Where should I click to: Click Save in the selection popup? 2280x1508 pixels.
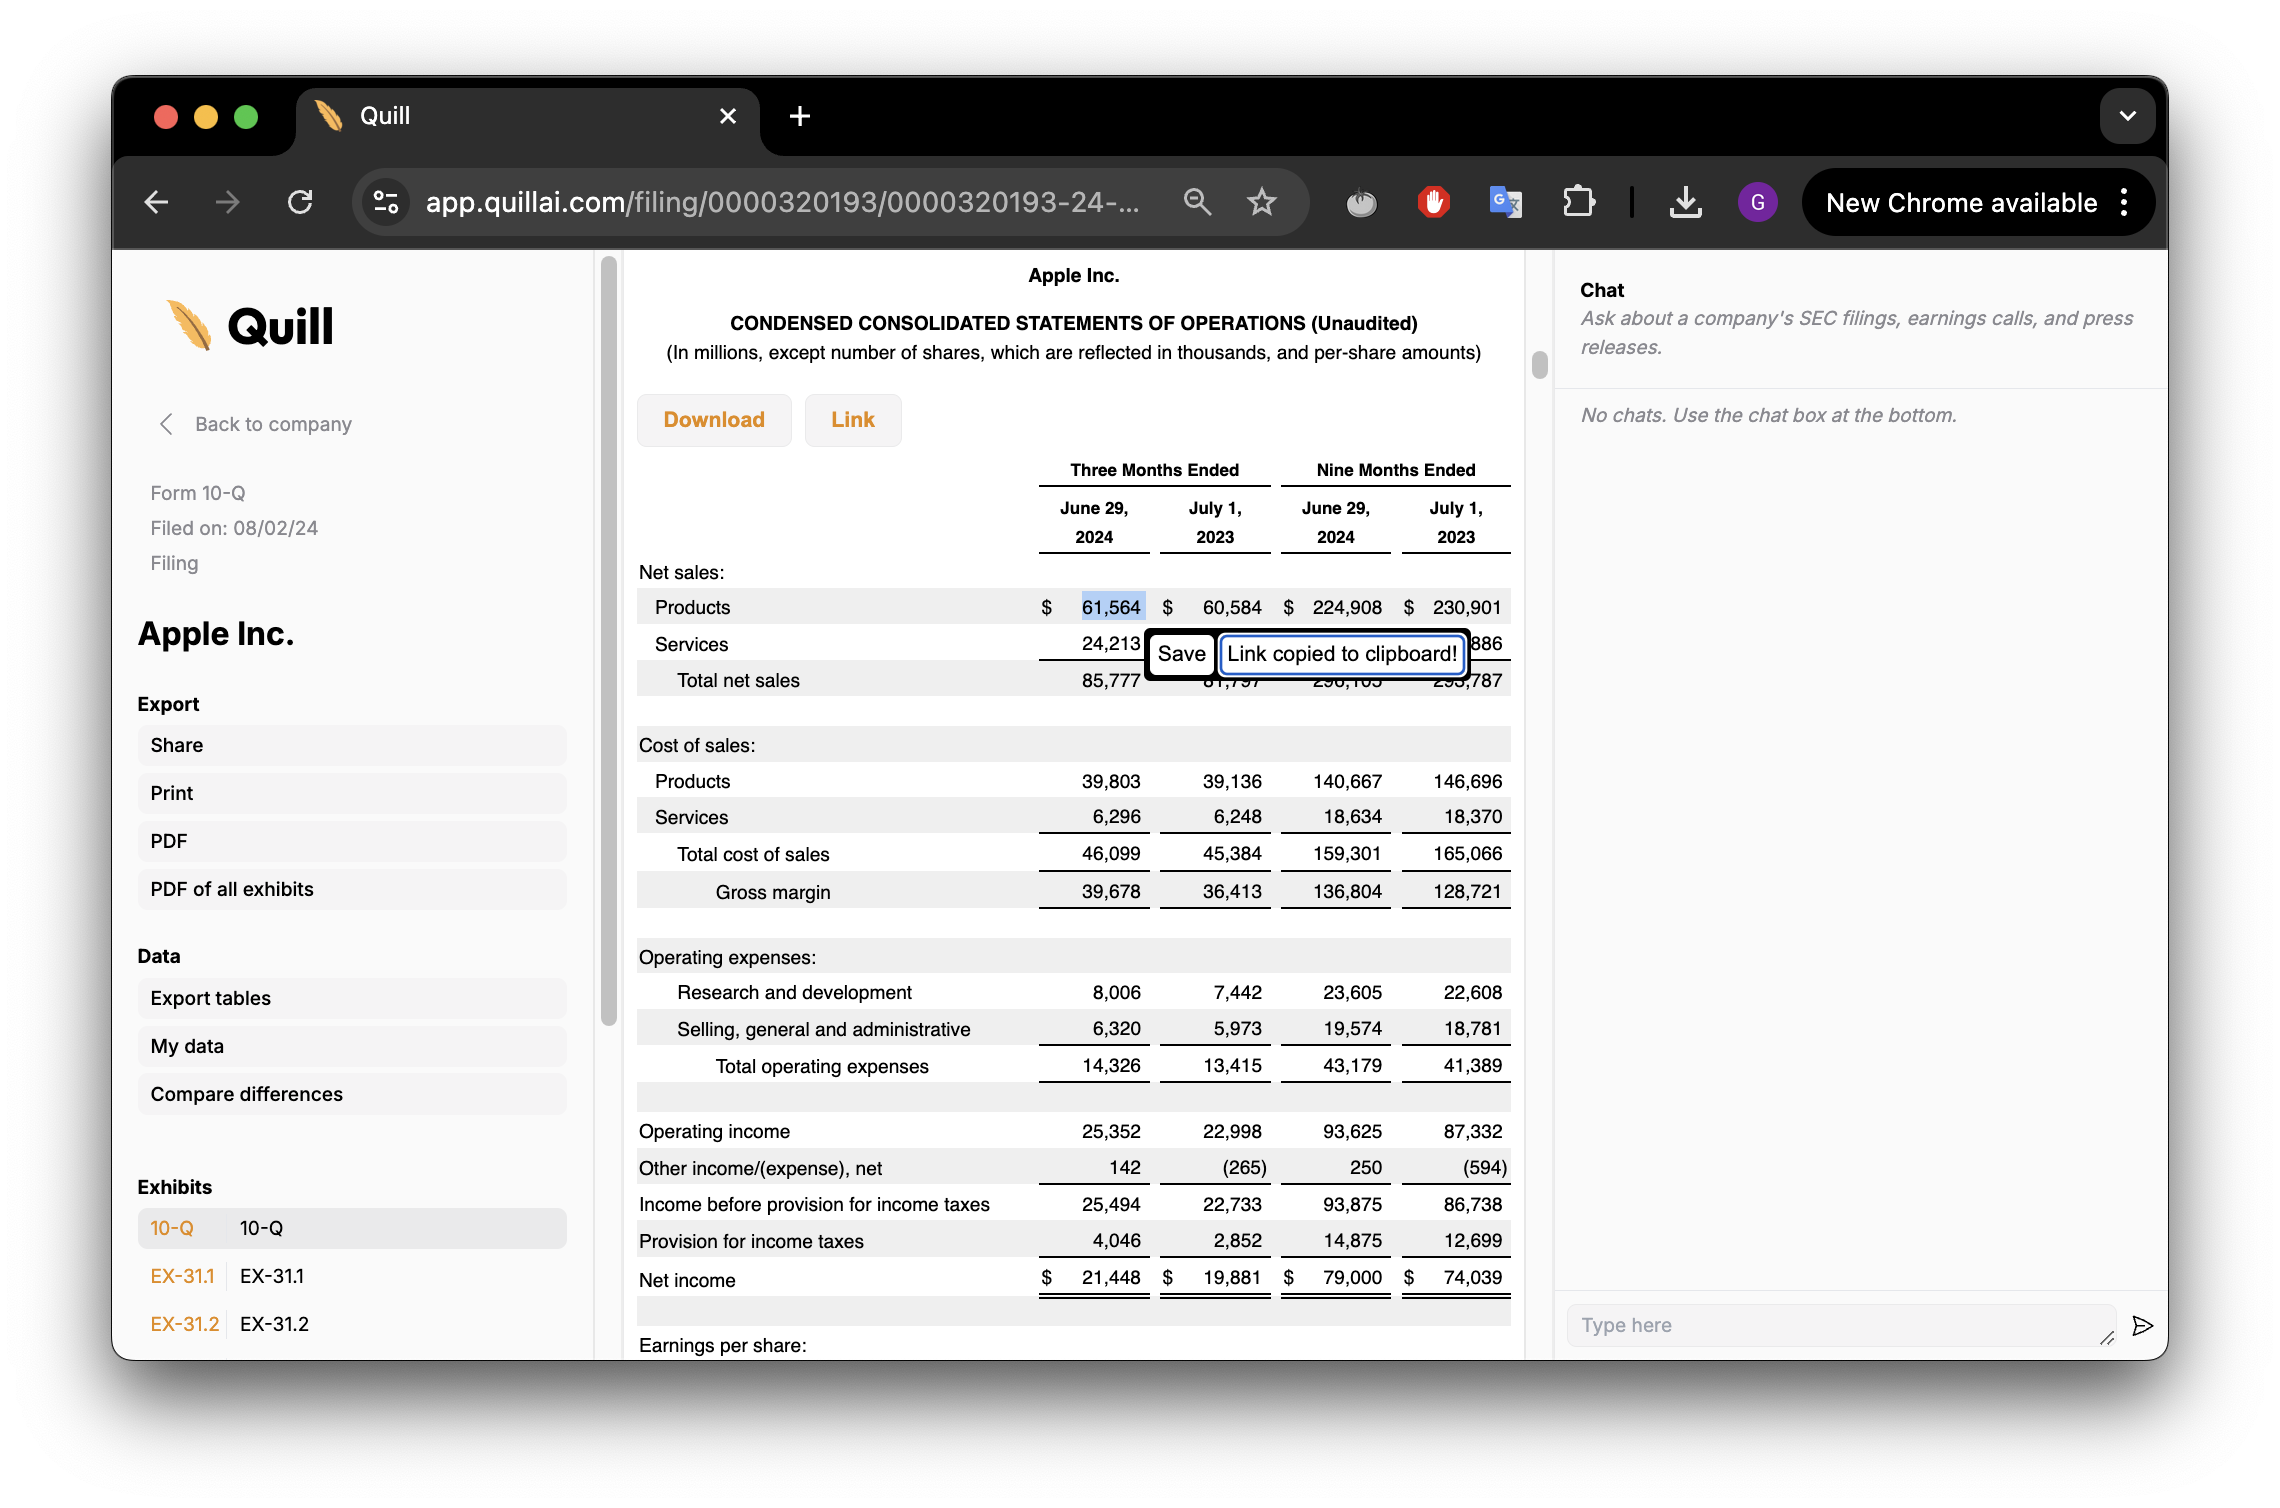(1181, 654)
